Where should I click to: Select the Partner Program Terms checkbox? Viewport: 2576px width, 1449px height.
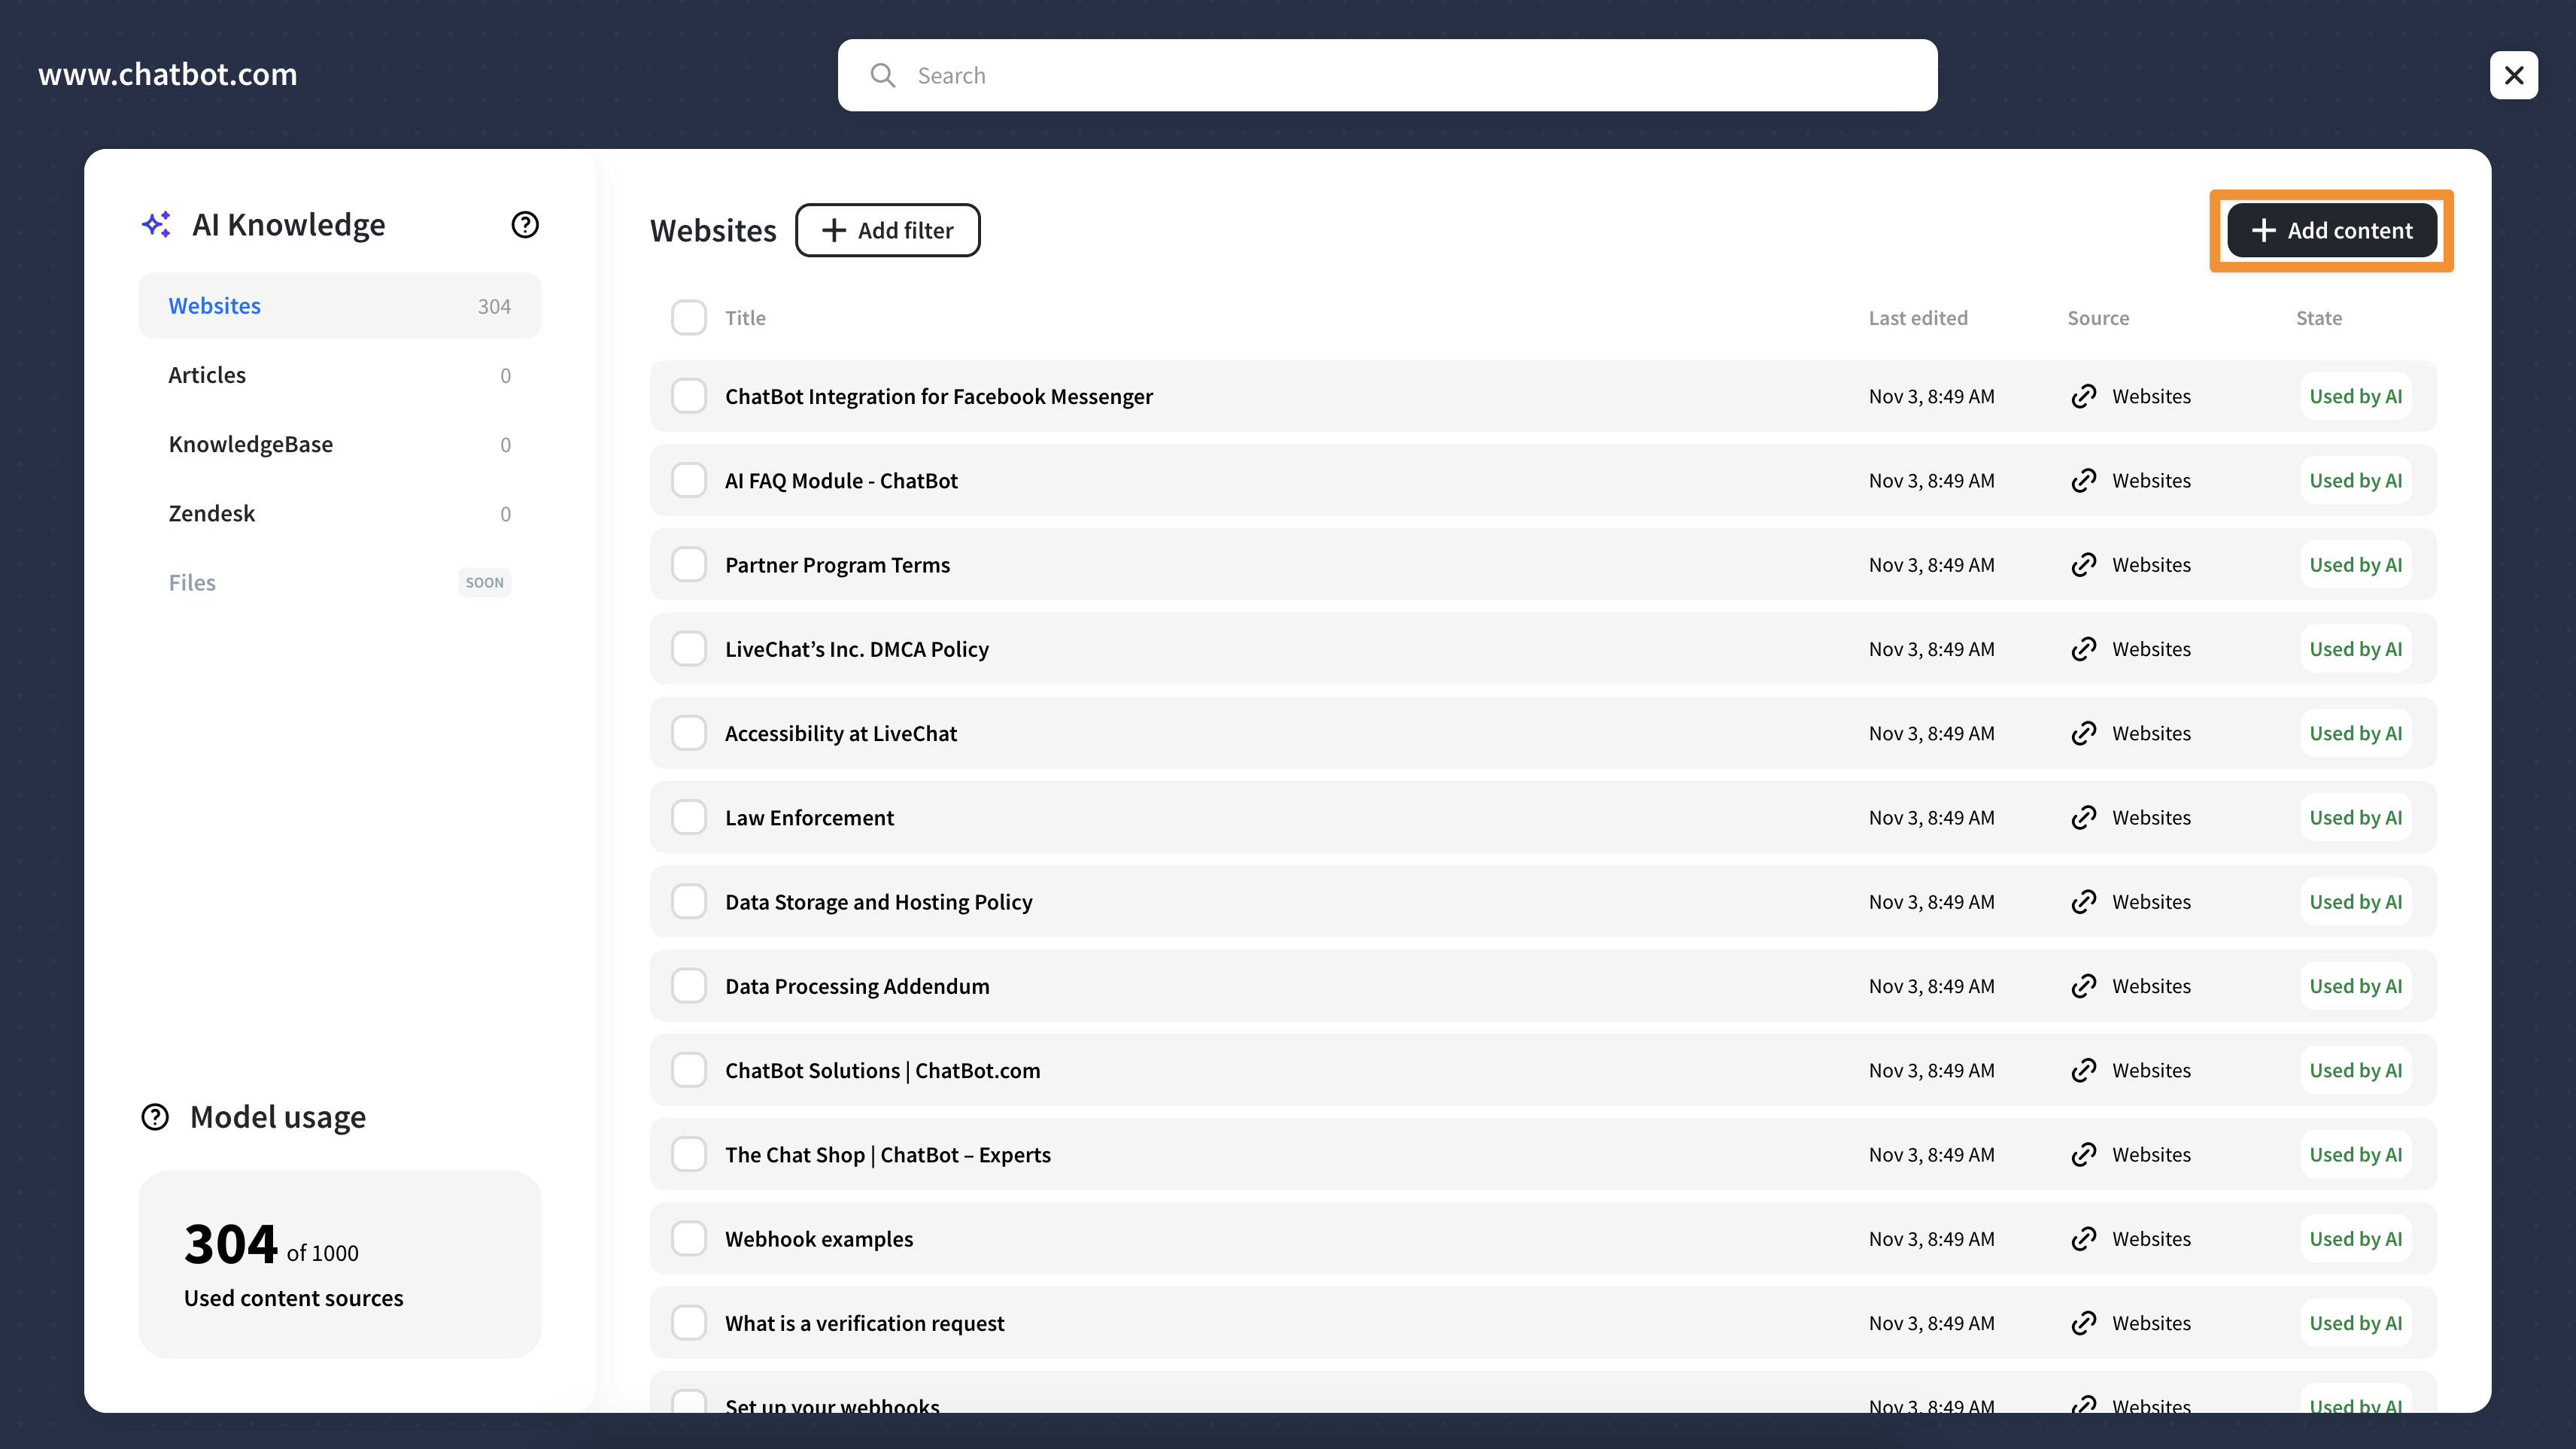[689, 565]
